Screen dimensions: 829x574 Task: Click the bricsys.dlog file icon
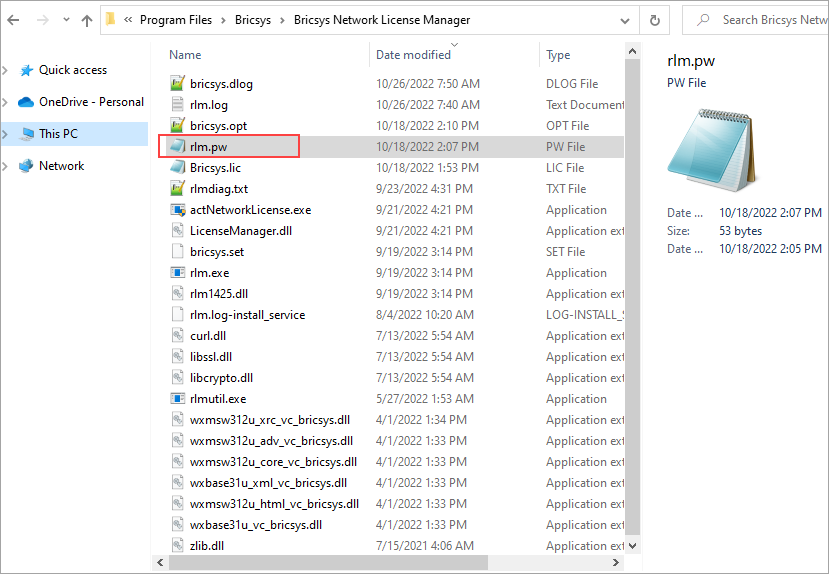pyautogui.click(x=177, y=84)
